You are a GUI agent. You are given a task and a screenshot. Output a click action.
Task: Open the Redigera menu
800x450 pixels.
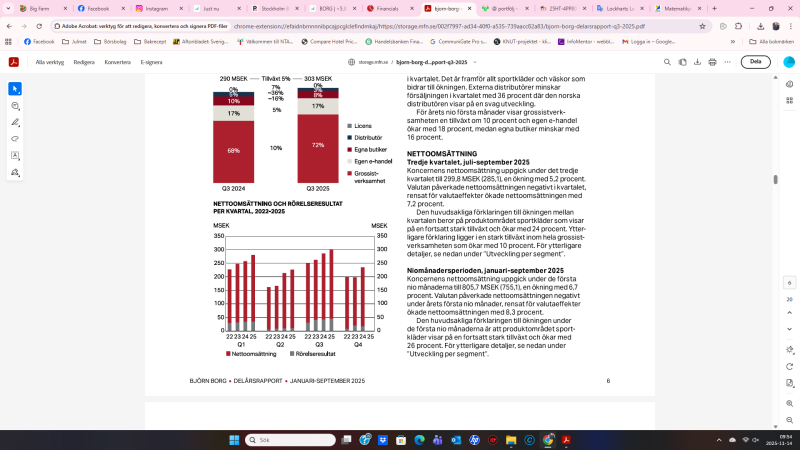pos(84,62)
